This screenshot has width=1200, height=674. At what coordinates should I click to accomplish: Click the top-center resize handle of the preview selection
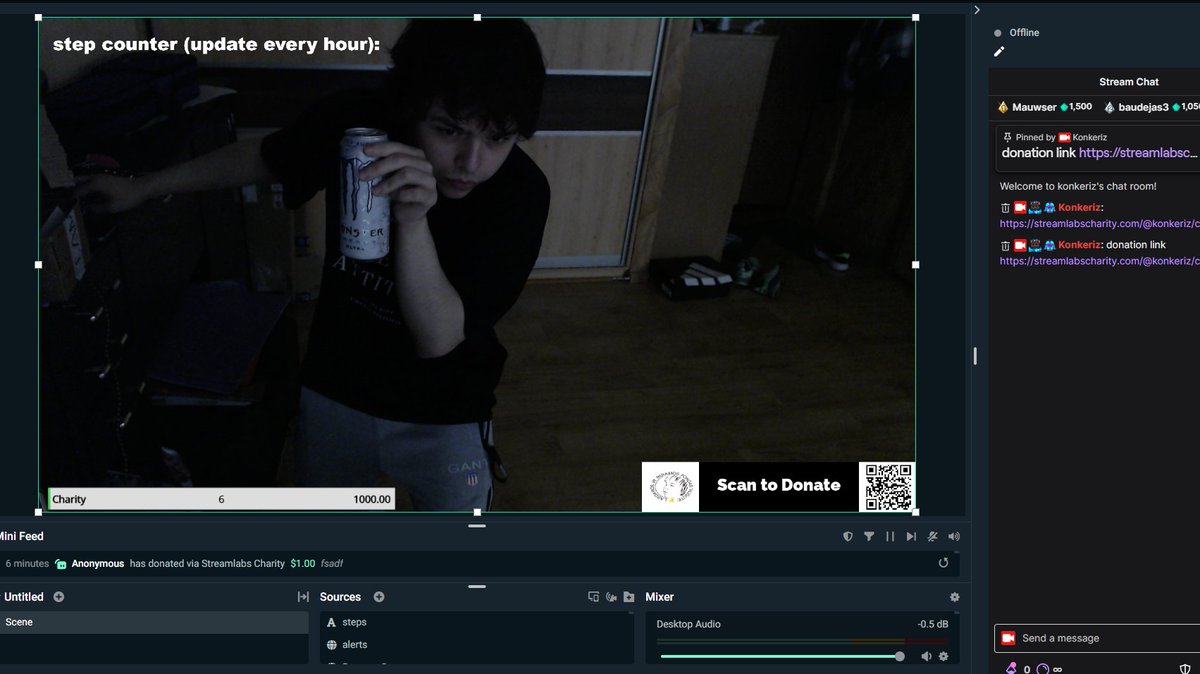click(x=477, y=17)
